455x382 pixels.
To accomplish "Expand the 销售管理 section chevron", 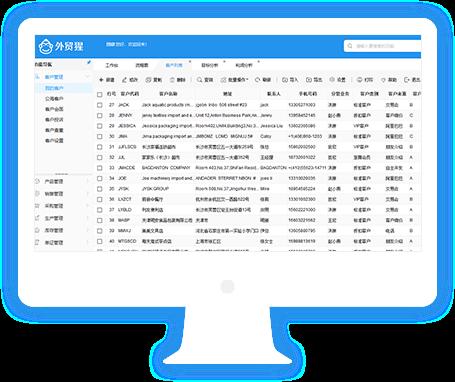I will [x=88, y=193].
